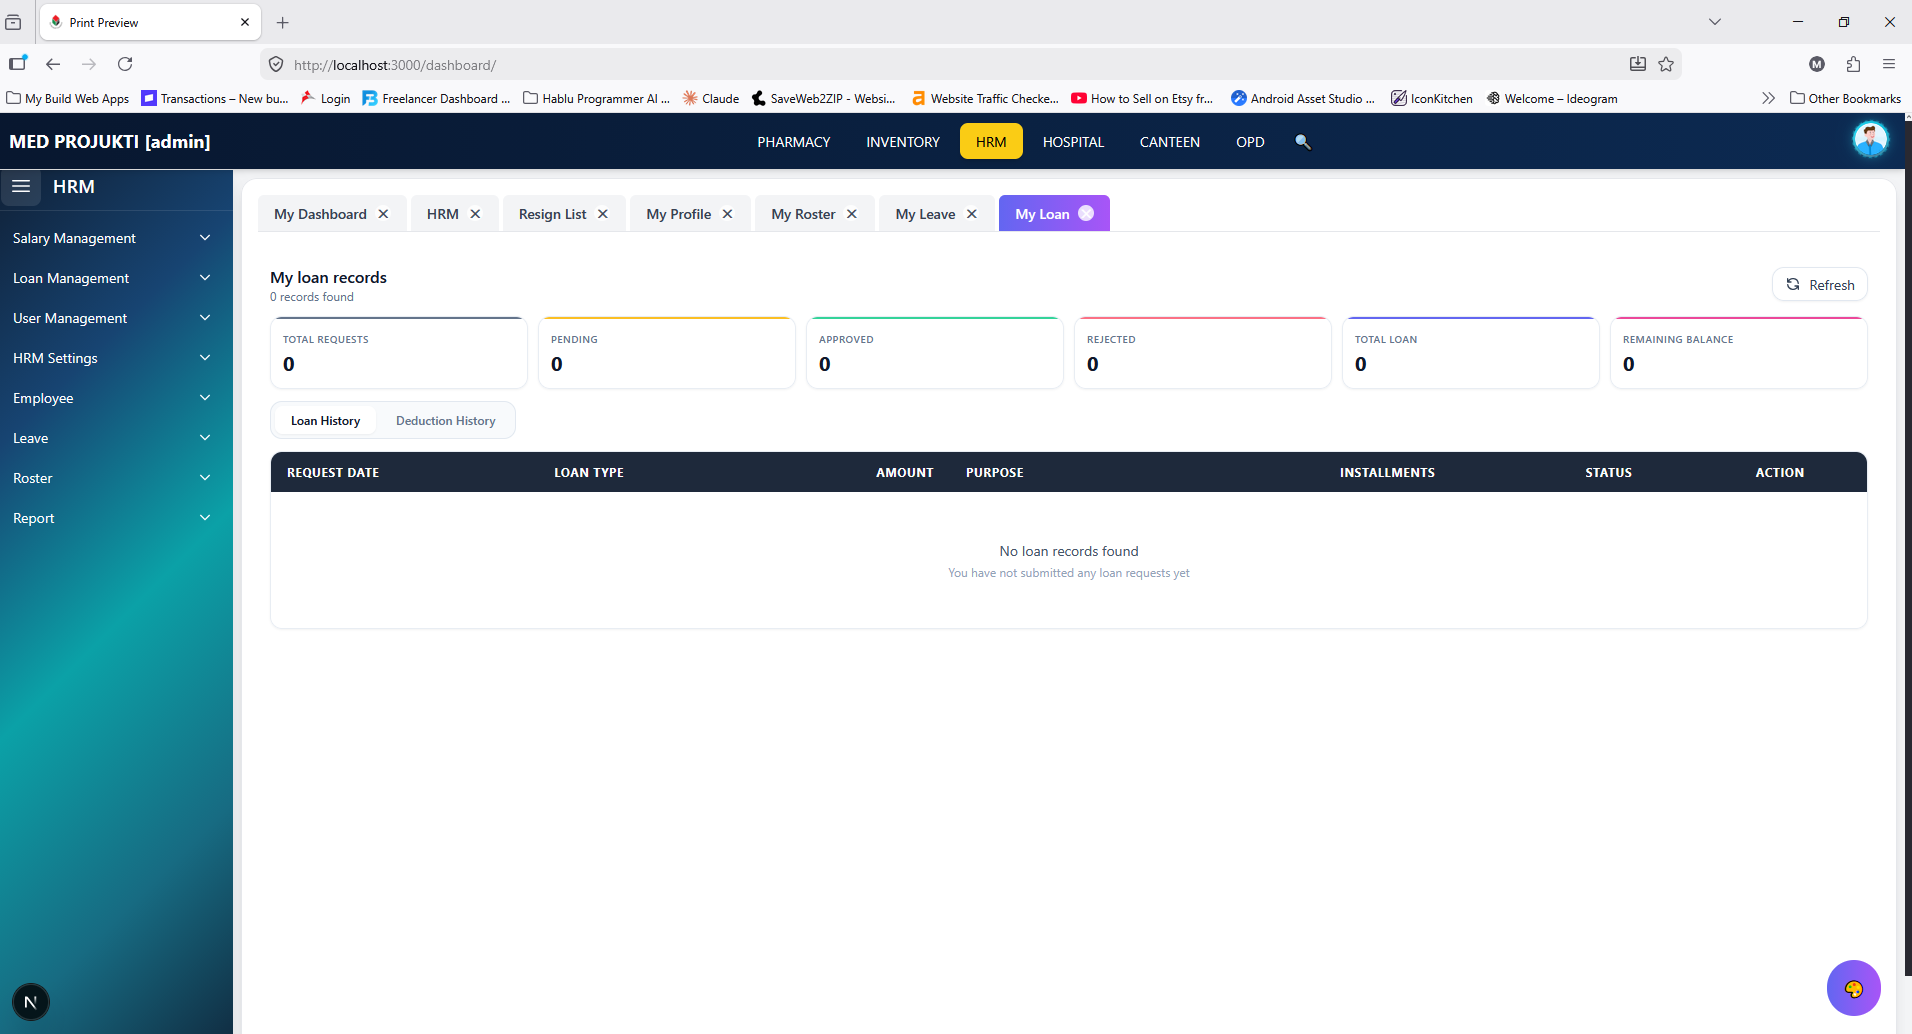The width and height of the screenshot is (1912, 1034).
Task: Expand the Loan Management menu
Action: click(x=112, y=278)
